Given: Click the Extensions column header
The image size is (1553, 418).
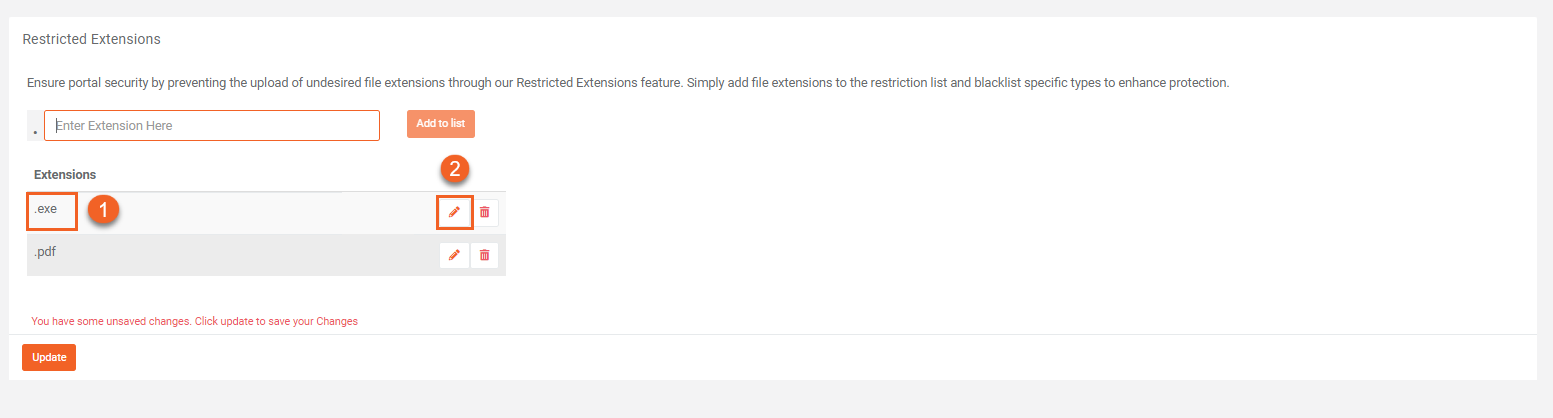Looking at the screenshot, I should [x=65, y=175].
